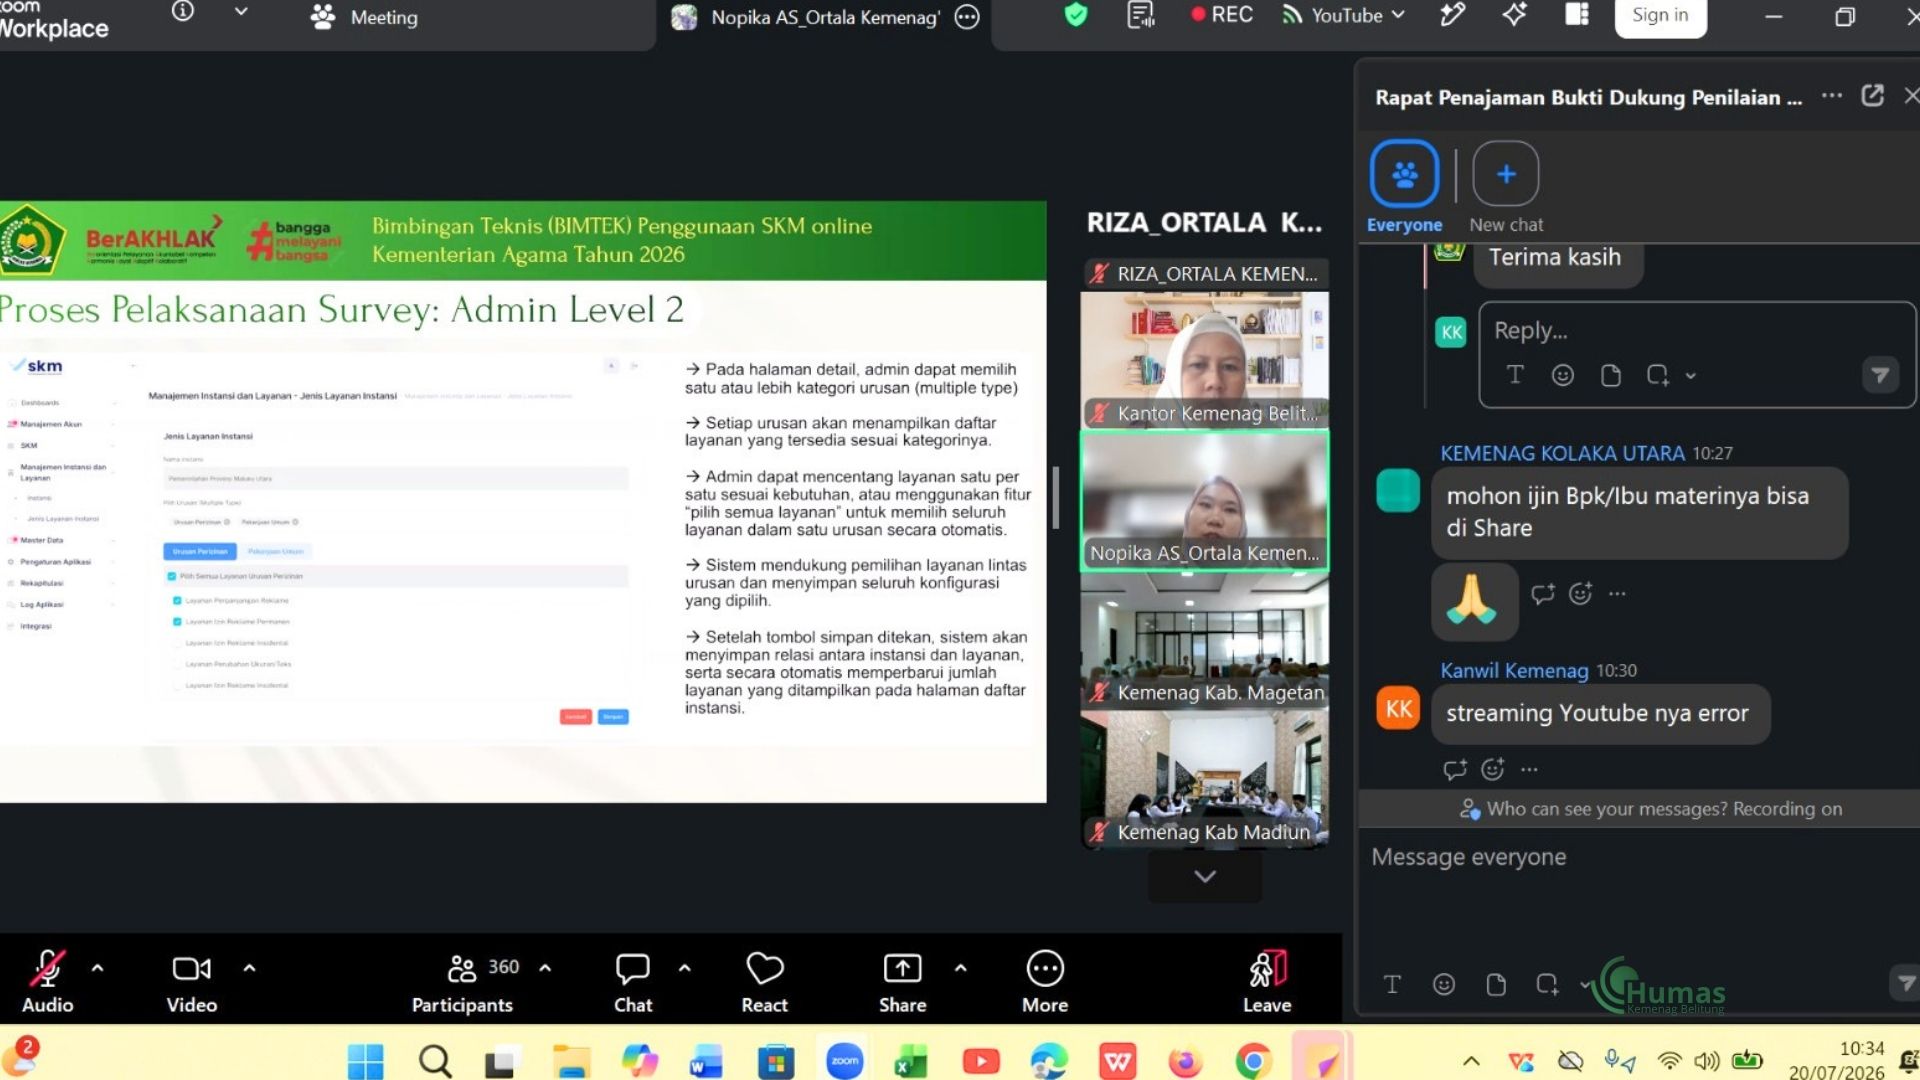Open more actions for Kolaka Utara message
This screenshot has width=1920, height=1080.
coord(1617,594)
